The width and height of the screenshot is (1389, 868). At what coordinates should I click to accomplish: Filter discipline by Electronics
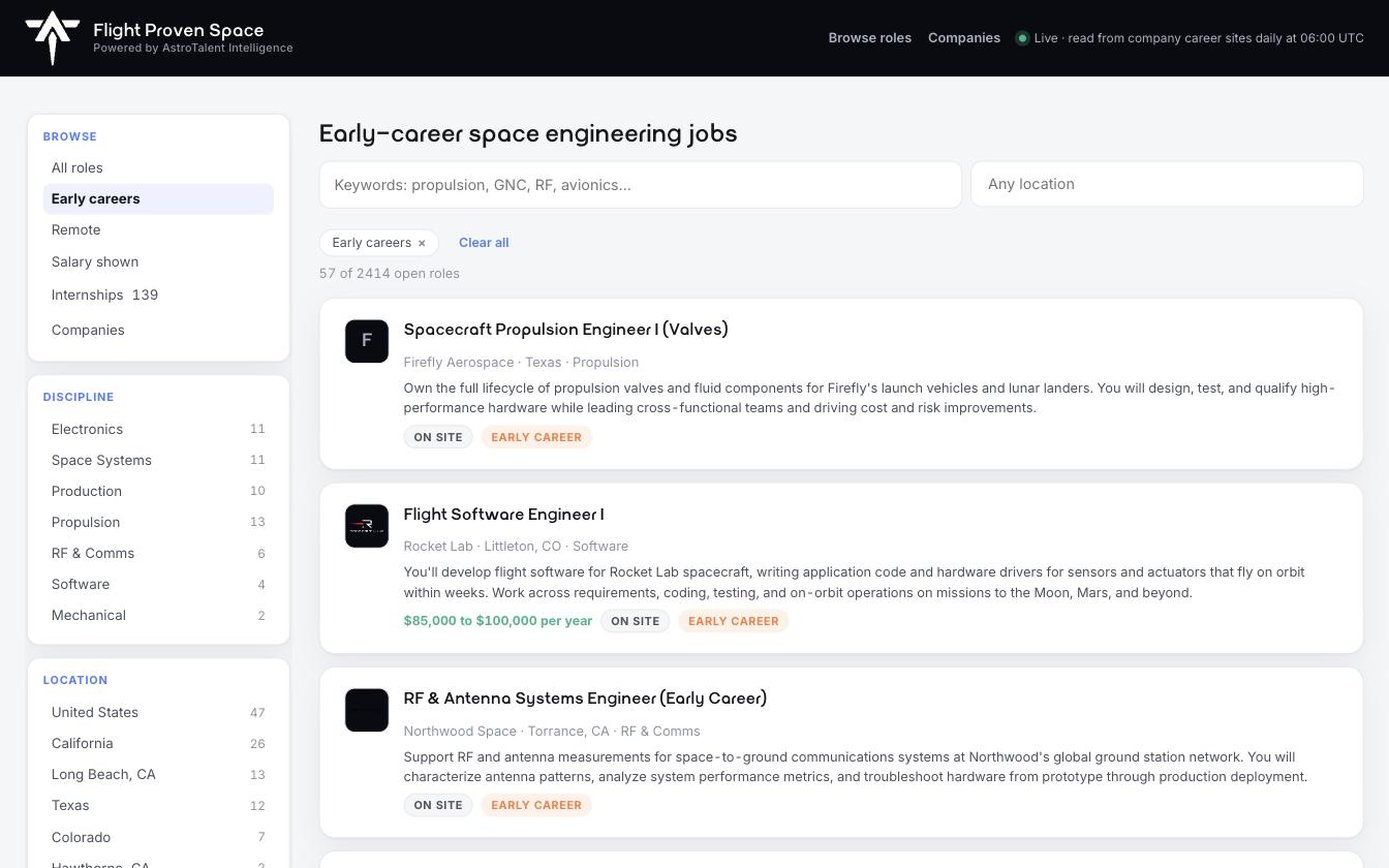point(158,429)
